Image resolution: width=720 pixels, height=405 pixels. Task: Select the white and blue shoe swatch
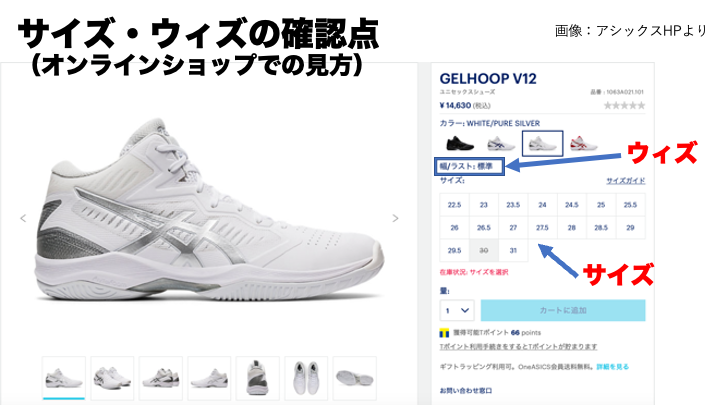501,143
